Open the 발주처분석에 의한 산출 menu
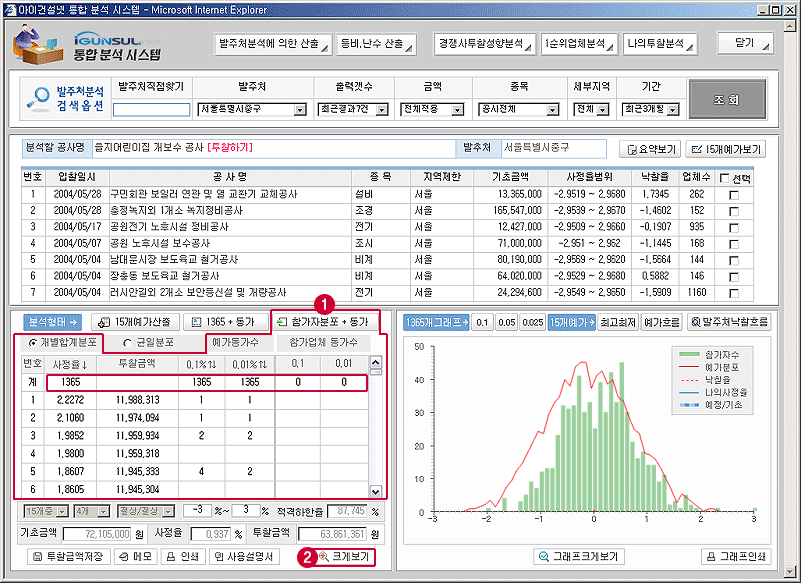The width and height of the screenshot is (801, 583). [x=273, y=44]
